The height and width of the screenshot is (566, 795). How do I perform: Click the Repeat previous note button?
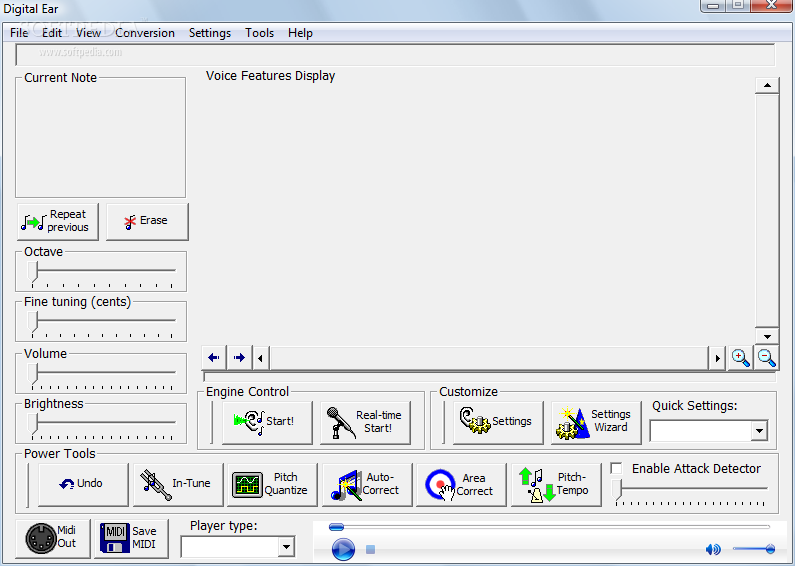(x=58, y=222)
